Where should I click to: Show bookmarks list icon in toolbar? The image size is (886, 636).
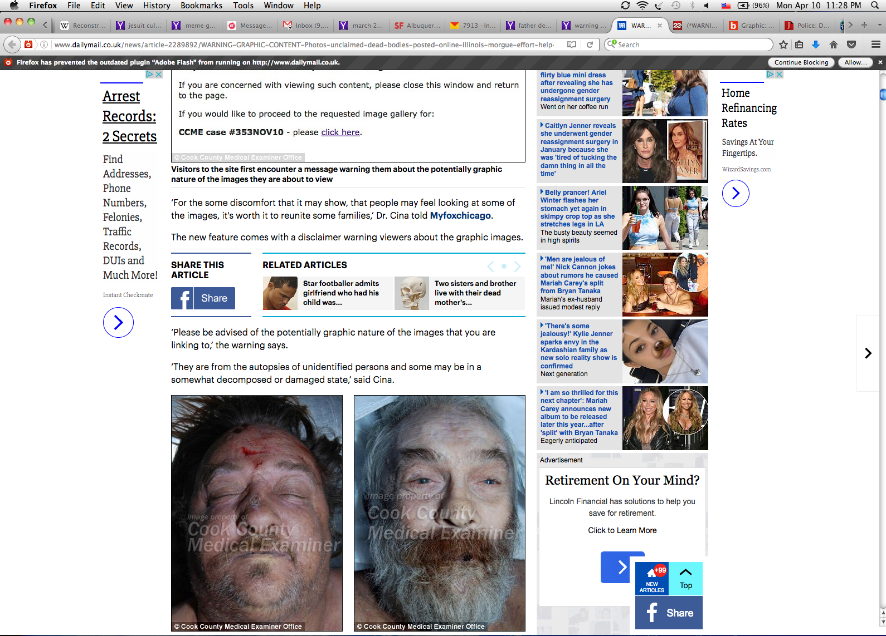pyautogui.click(x=799, y=45)
